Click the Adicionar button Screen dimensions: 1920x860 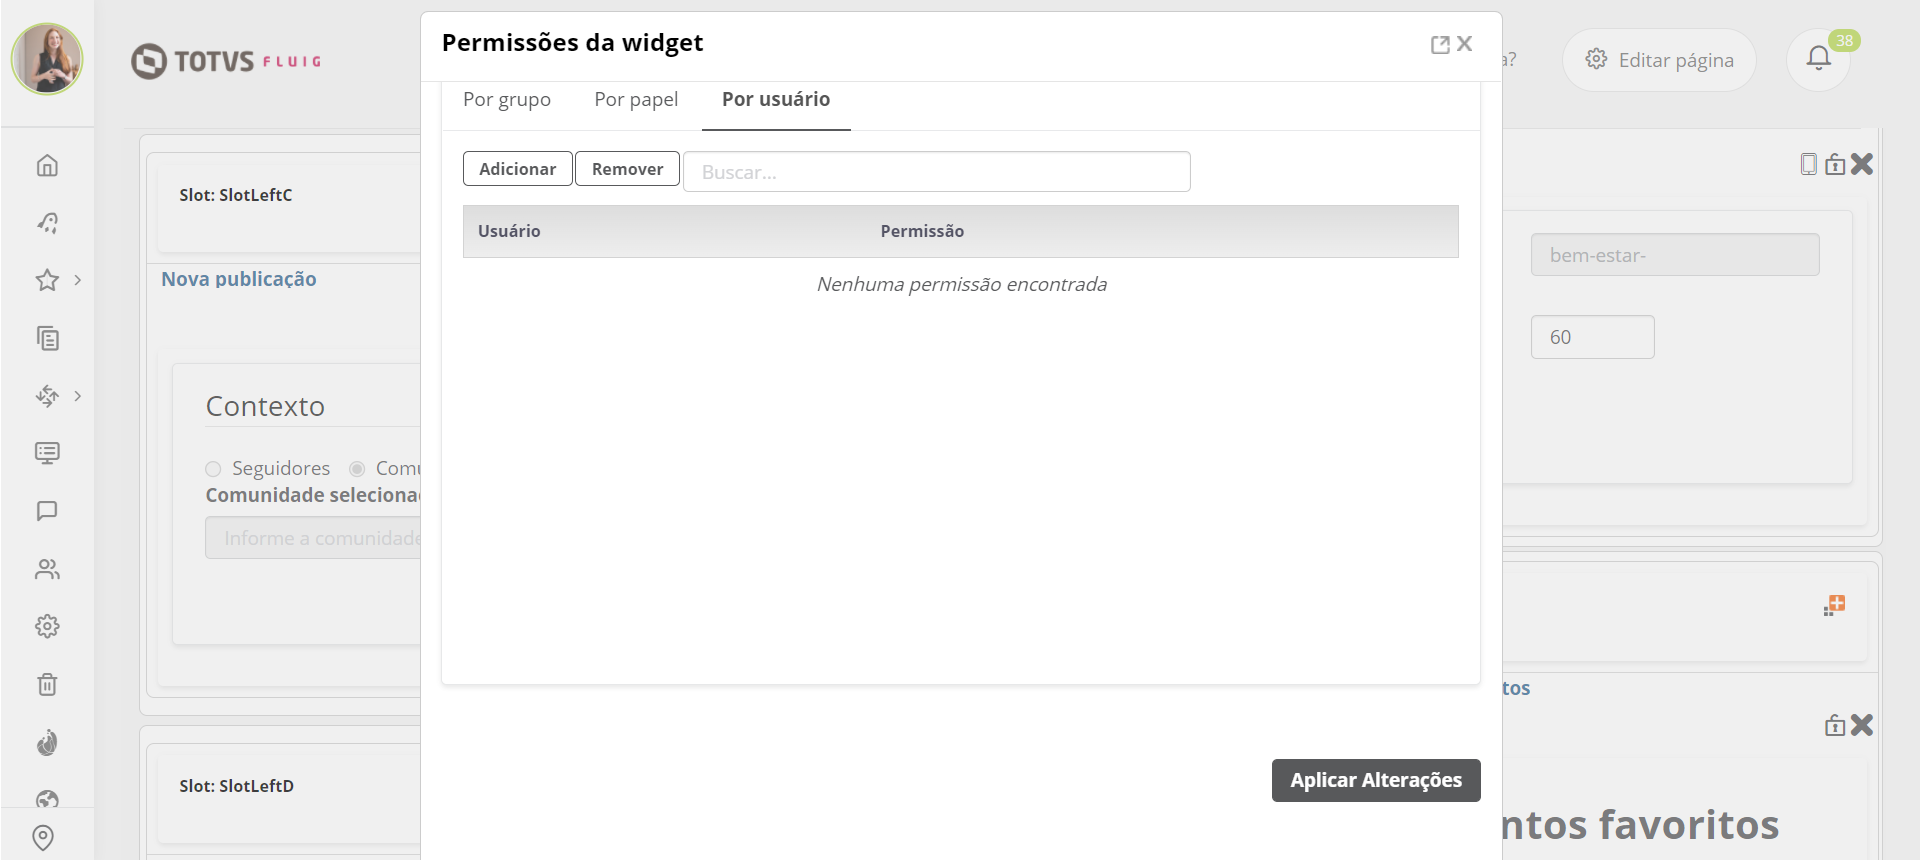pyautogui.click(x=517, y=169)
